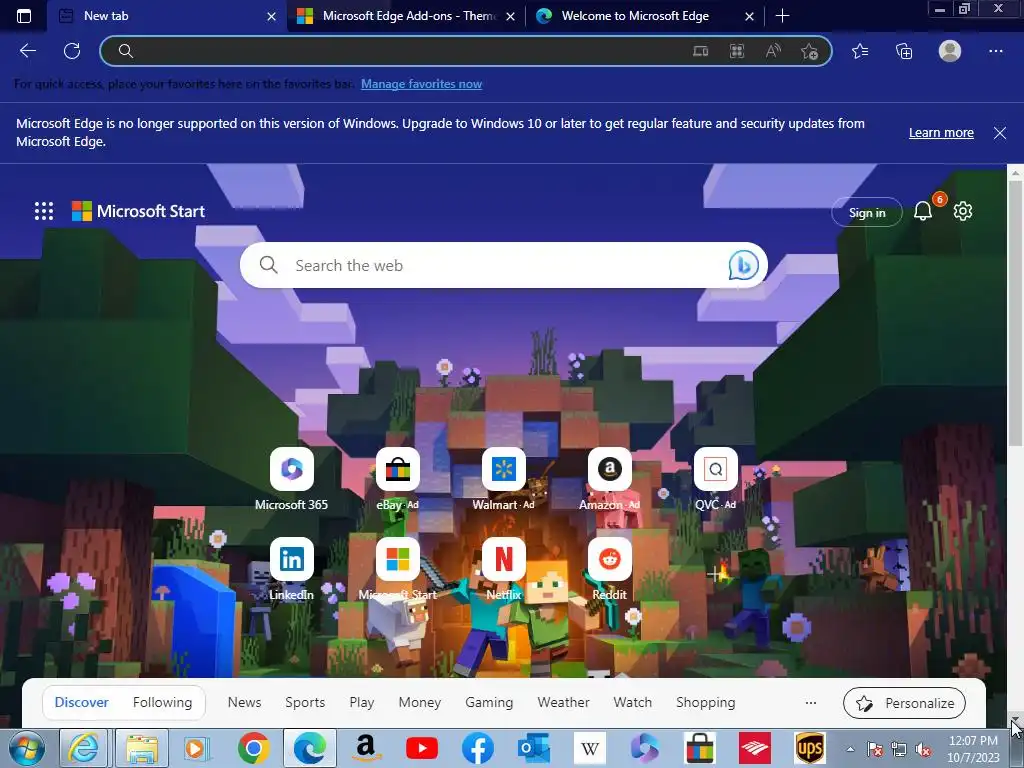Open the Favorites list icon
1024x768 pixels.
pos(860,51)
